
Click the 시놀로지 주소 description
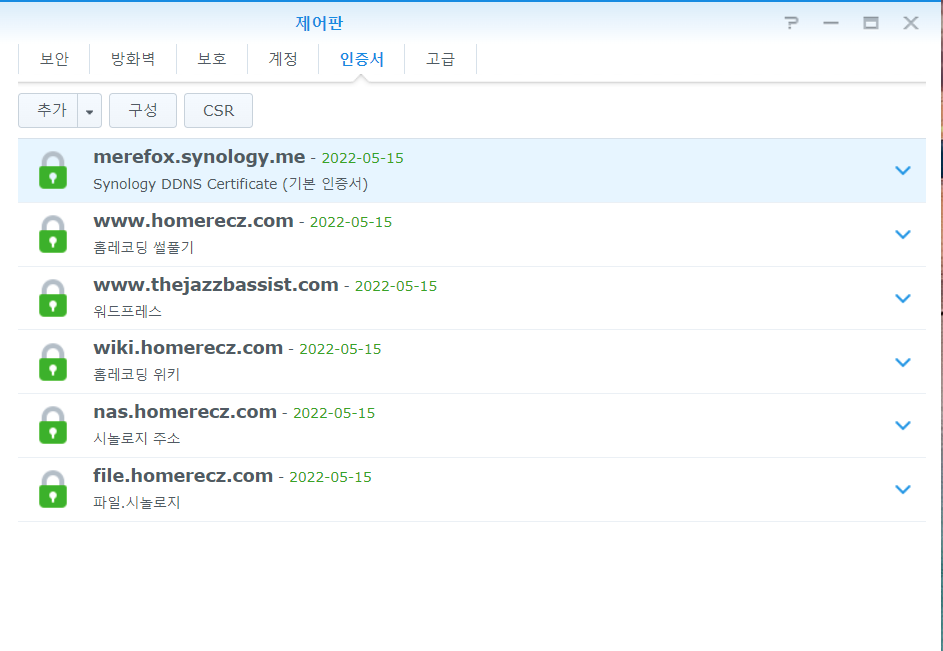137,439
